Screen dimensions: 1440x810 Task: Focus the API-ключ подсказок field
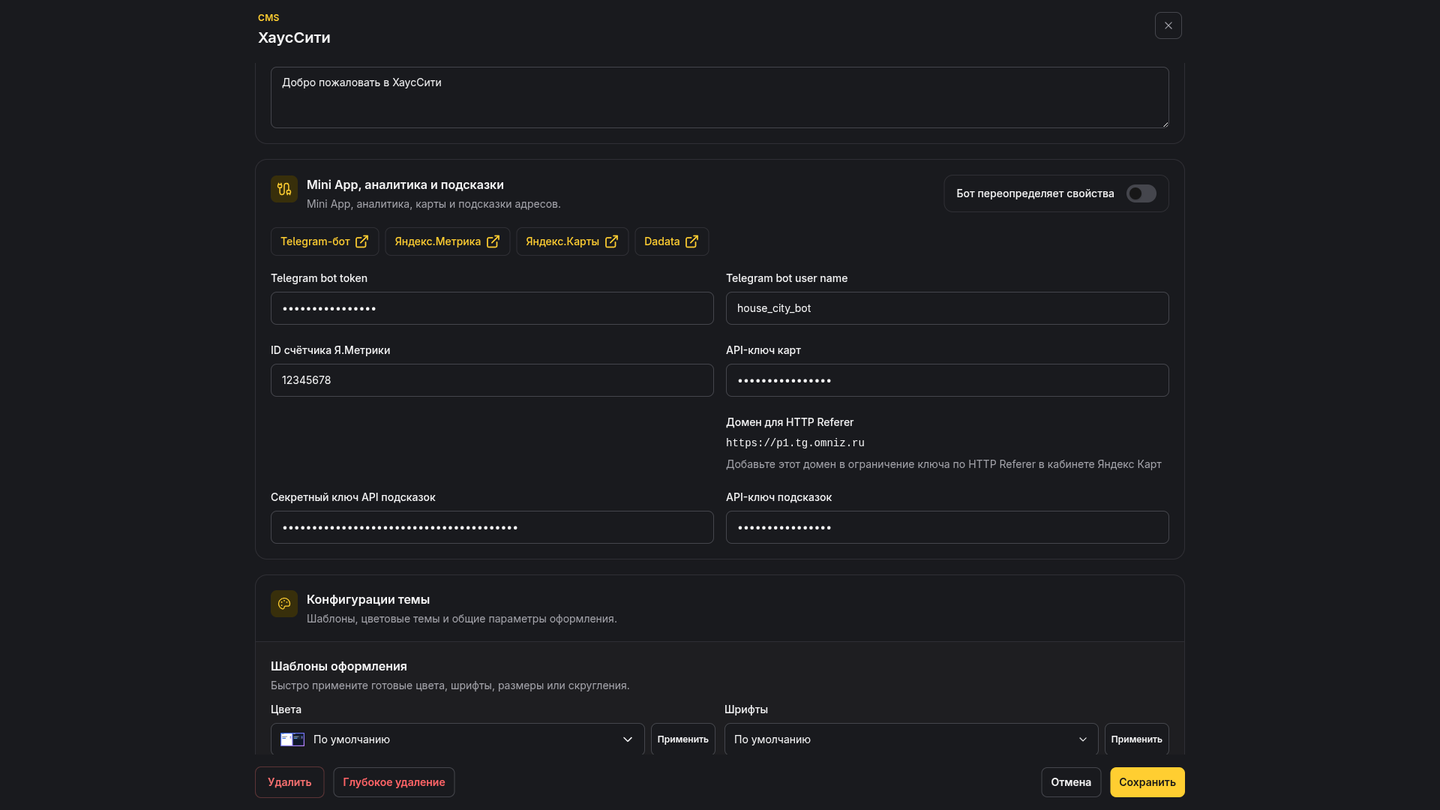tap(947, 527)
